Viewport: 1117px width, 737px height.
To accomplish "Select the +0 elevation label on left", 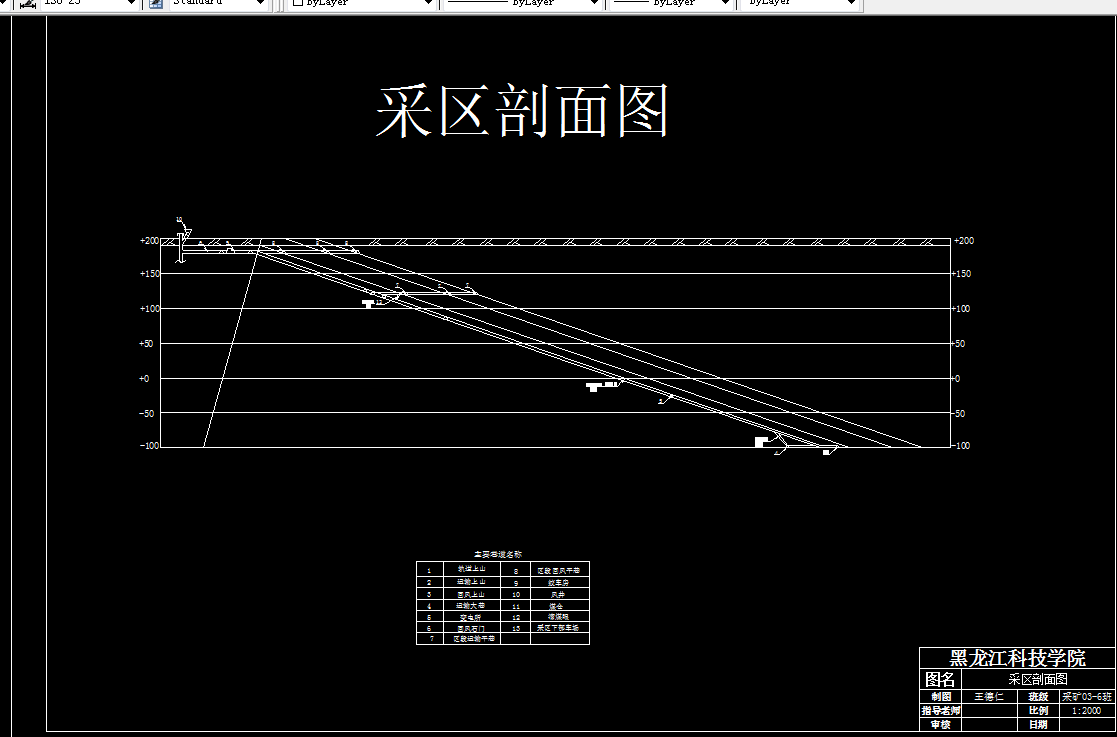I will pyautogui.click(x=145, y=378).
